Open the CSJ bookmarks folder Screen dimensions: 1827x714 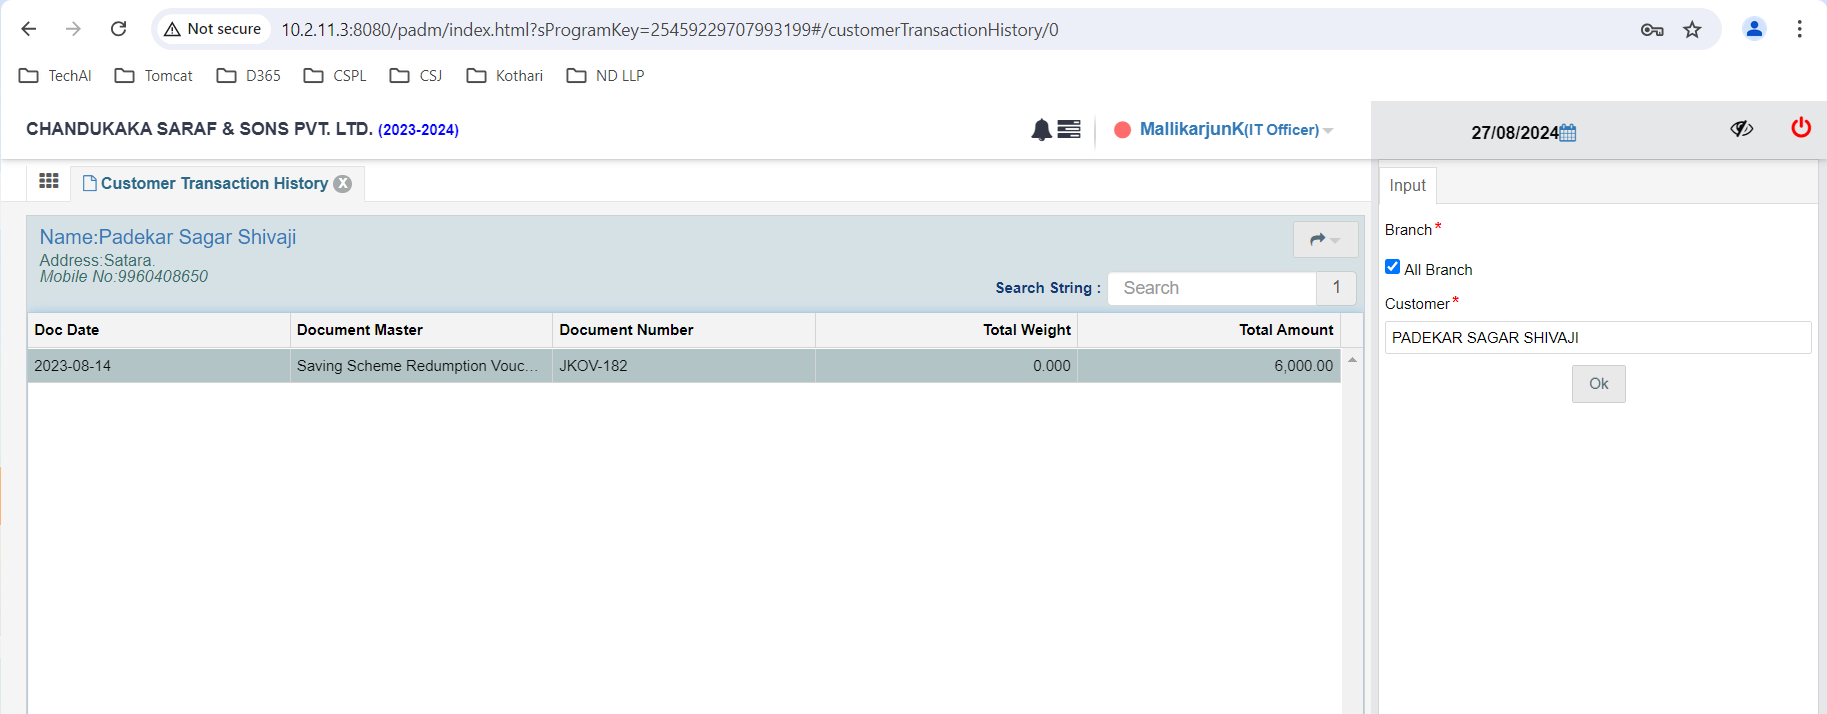point(416,76)
